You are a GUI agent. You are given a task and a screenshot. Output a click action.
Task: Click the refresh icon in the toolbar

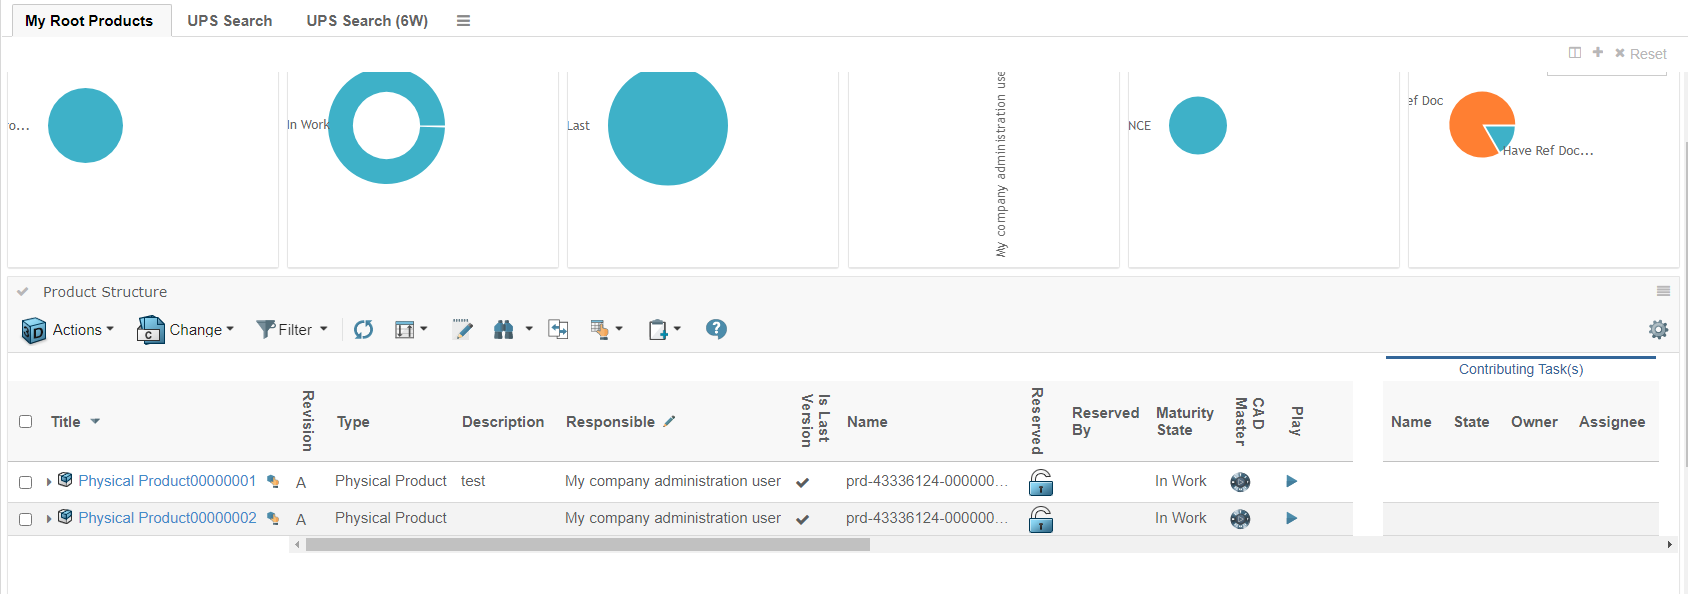363,330
